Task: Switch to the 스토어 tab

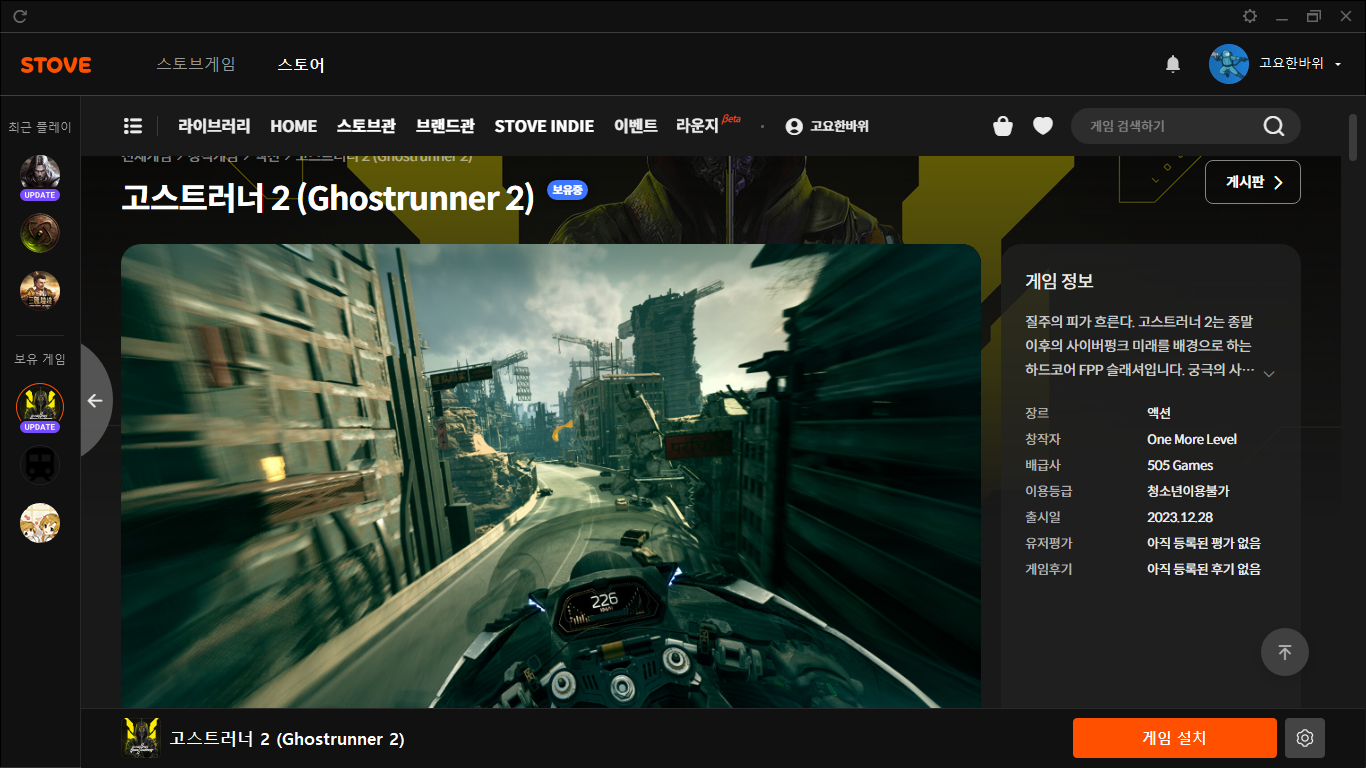Action: pos(301,65)
